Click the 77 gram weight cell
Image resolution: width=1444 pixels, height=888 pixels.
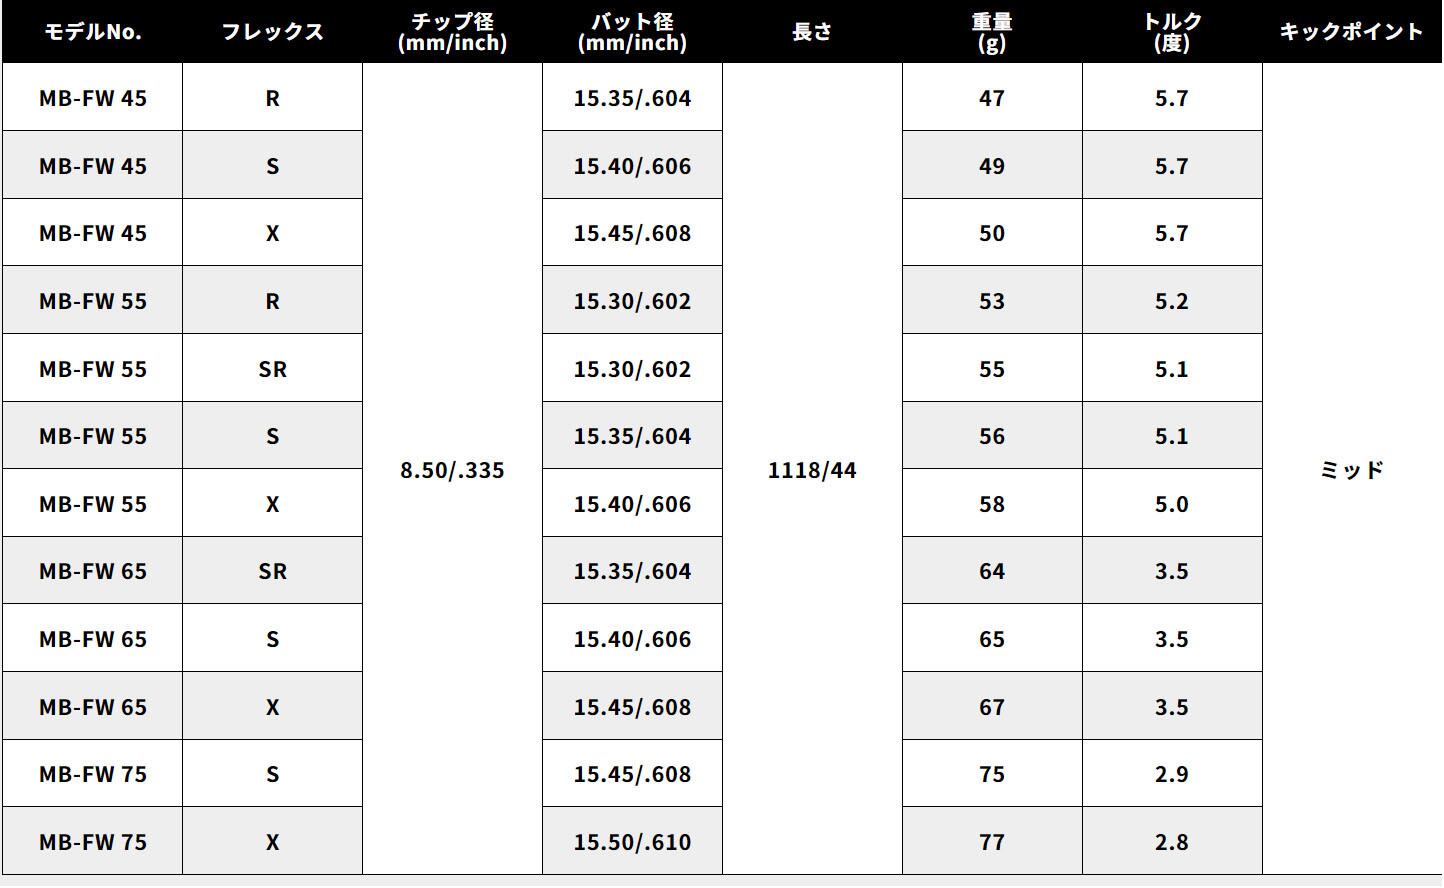pyautogui.click(x=992, y=842)
